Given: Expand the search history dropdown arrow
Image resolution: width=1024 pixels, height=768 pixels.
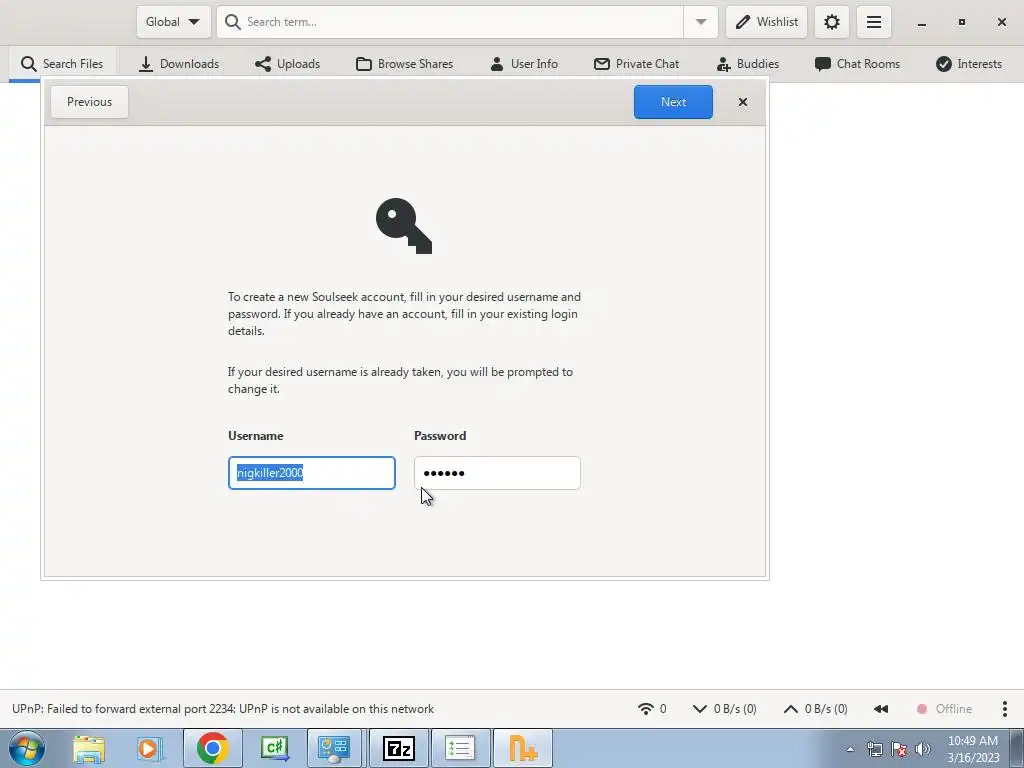Looking at the screenshot, I should click(x=701, y=22).
